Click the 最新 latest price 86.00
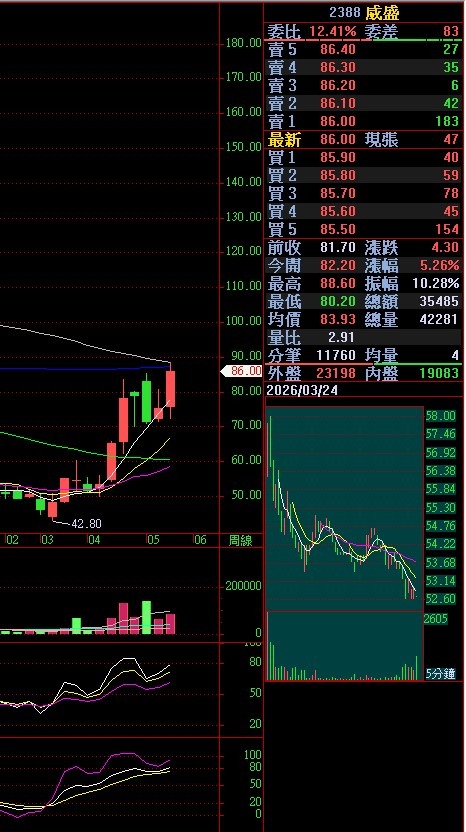The width and height of the screenshot is (466, 832). click(x=338, y=140)
